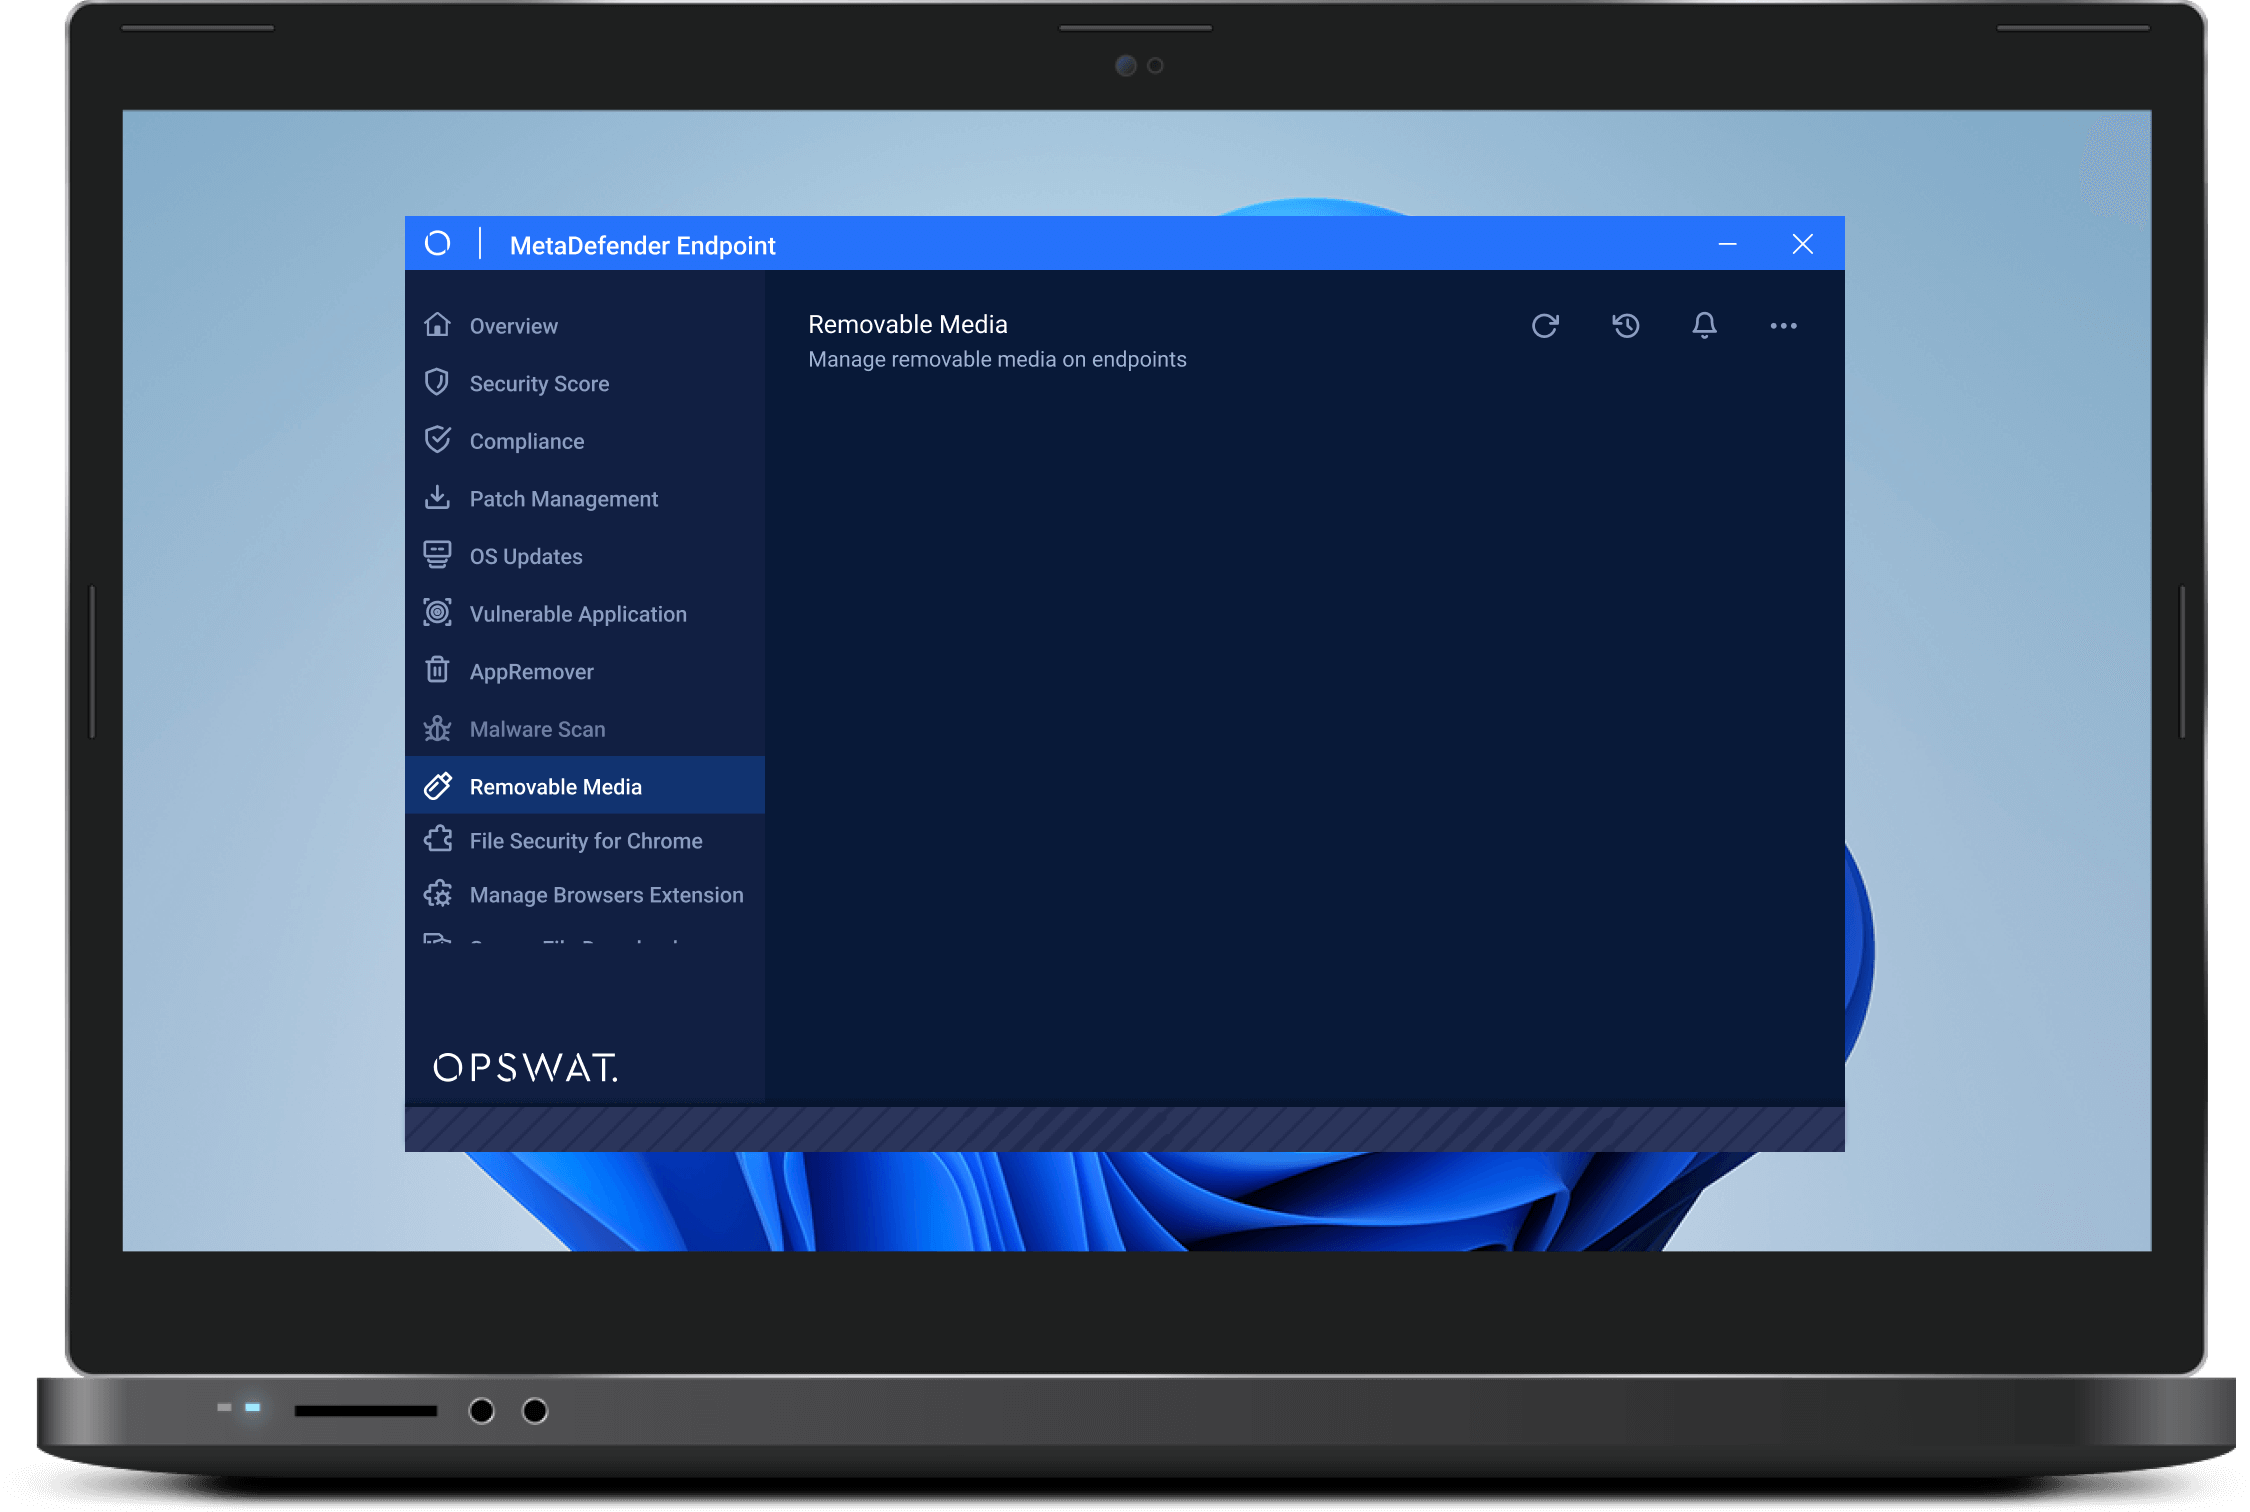Open AppRemover section

coord(585,671)
